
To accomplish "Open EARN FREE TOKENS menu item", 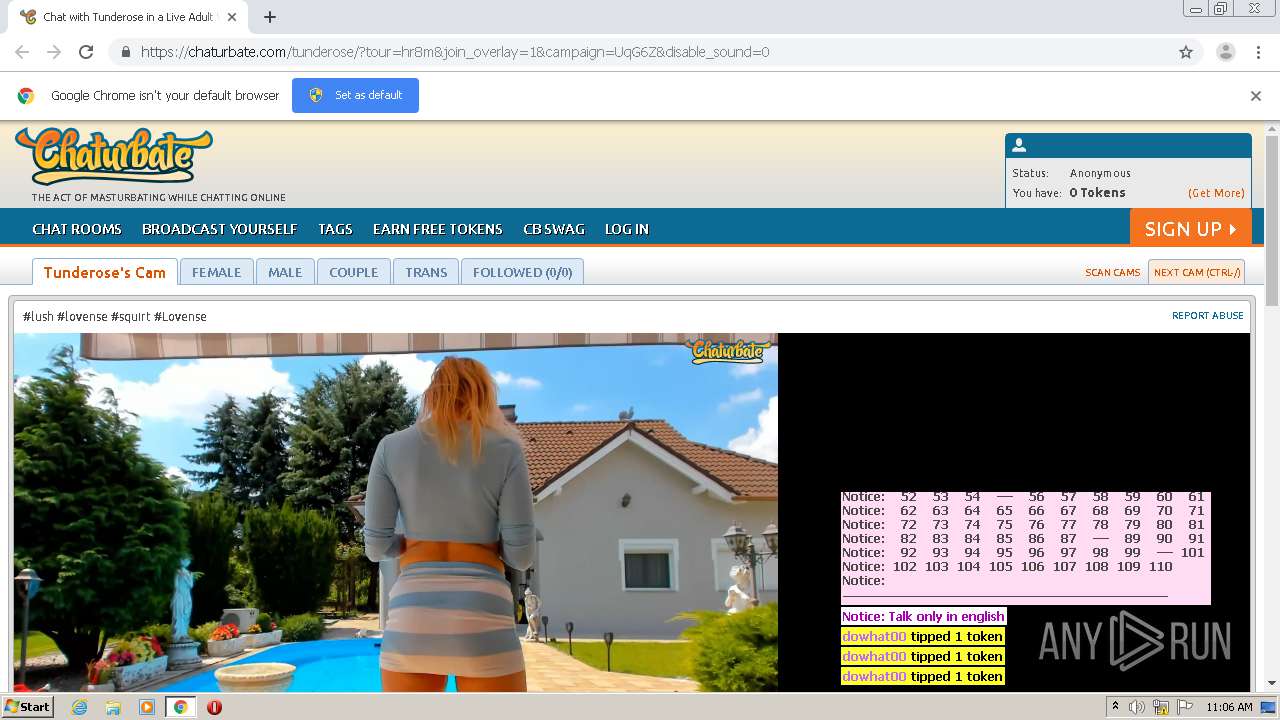I will coord(438,229).
